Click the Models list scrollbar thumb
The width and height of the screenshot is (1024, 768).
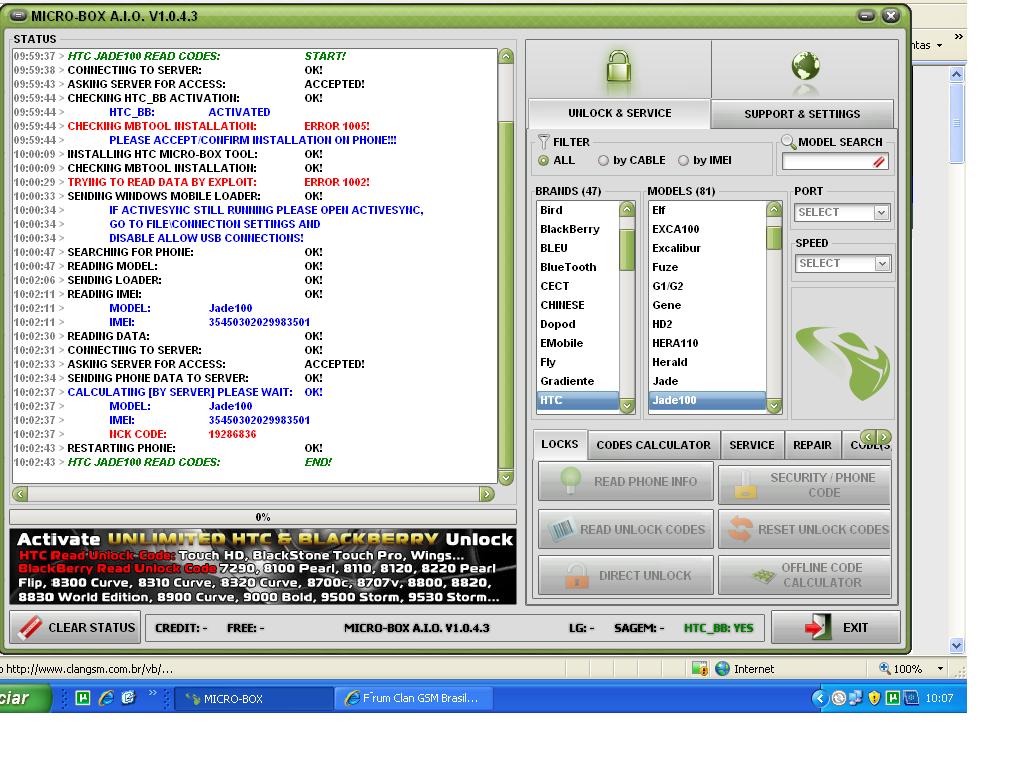click(x=774, y=237)
